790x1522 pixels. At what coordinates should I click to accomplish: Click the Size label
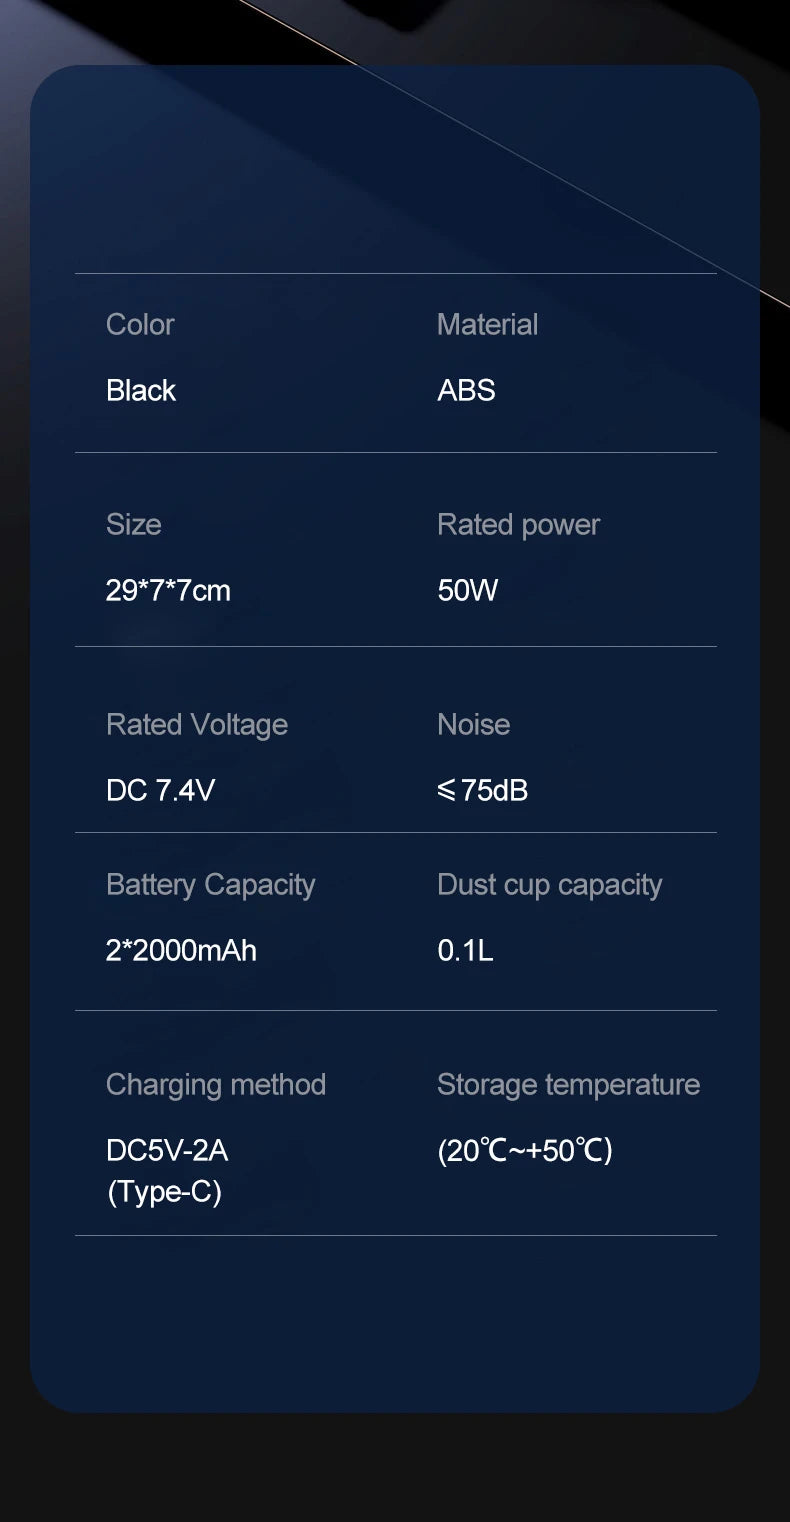coord(133,524)
